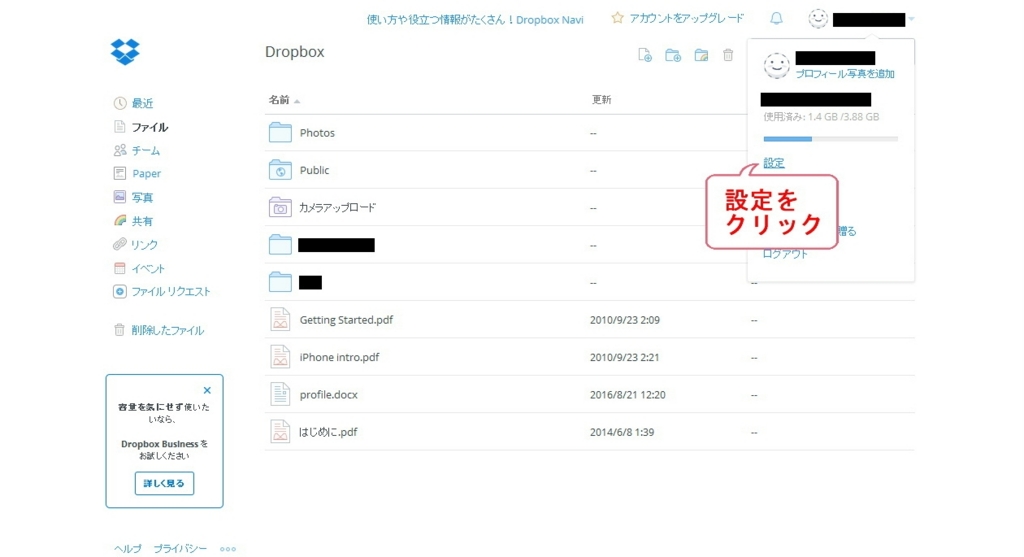Open the notifications bell icon
Image resolution: width=1024 pixels, height=557 pixels.
[x=776, y=18]
